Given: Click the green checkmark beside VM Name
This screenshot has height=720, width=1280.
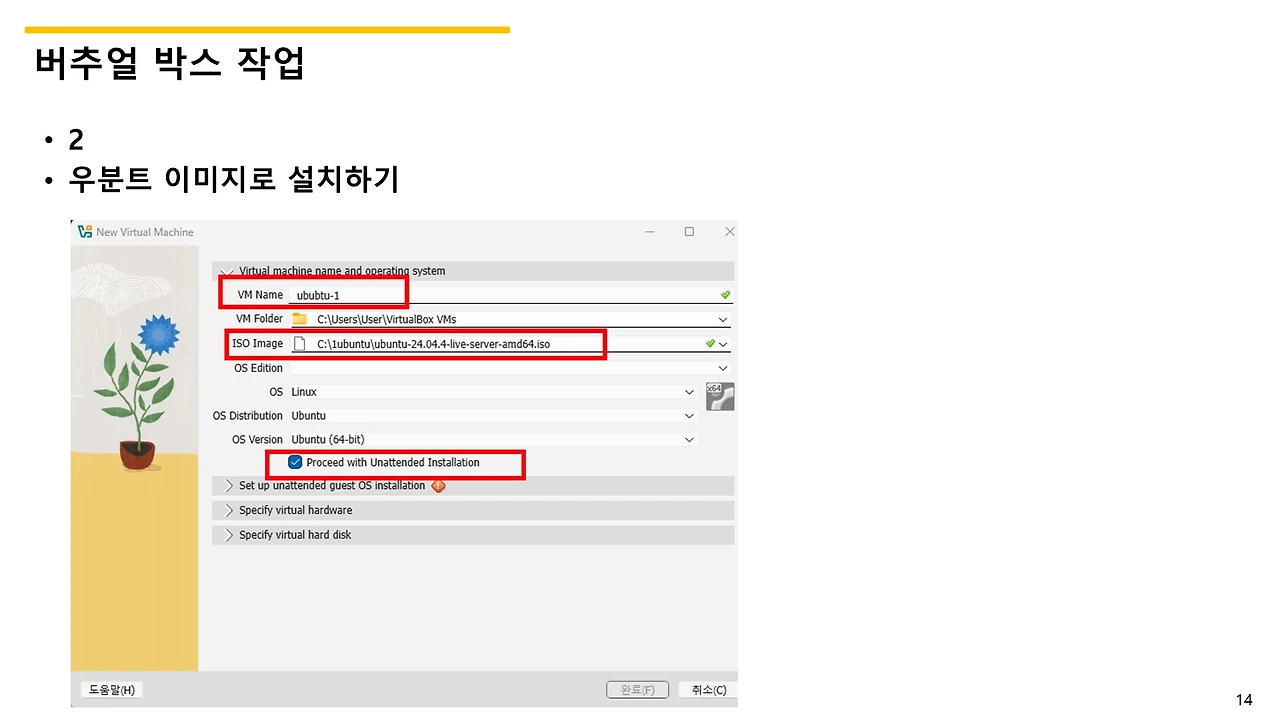Looking at the screenshot, I should pyautogui.click(x=725, y=294).
